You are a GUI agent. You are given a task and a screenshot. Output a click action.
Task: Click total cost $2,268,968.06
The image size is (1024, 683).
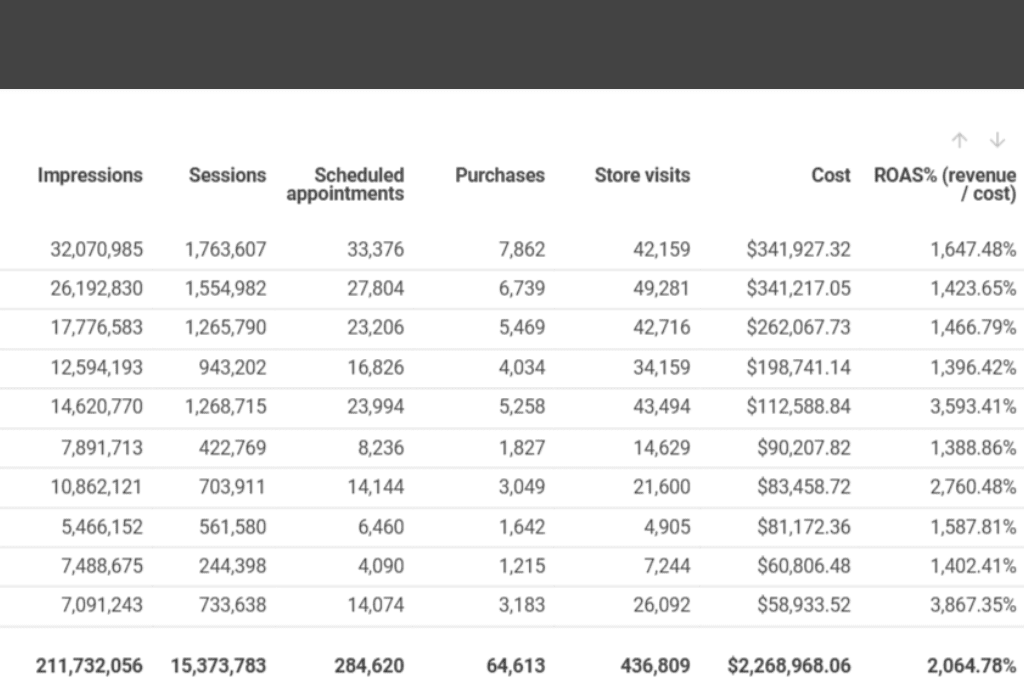(x=789, y=665)
